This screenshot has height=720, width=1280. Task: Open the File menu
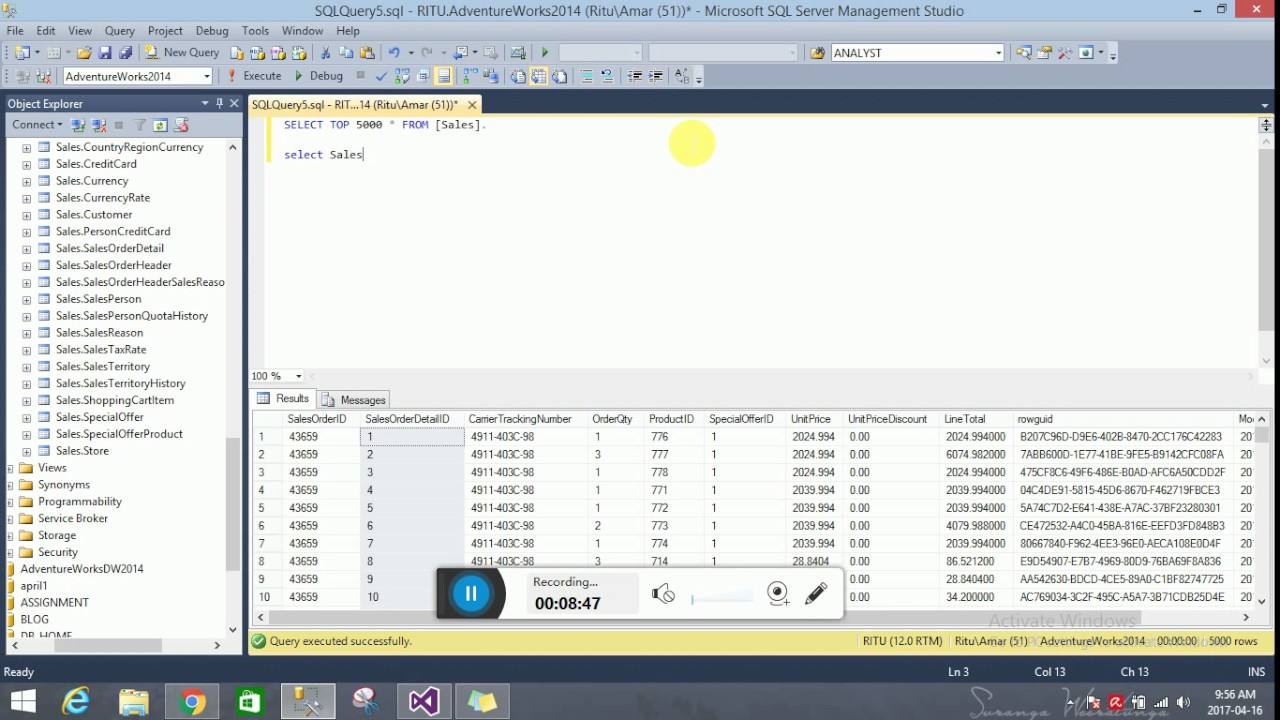15,31
